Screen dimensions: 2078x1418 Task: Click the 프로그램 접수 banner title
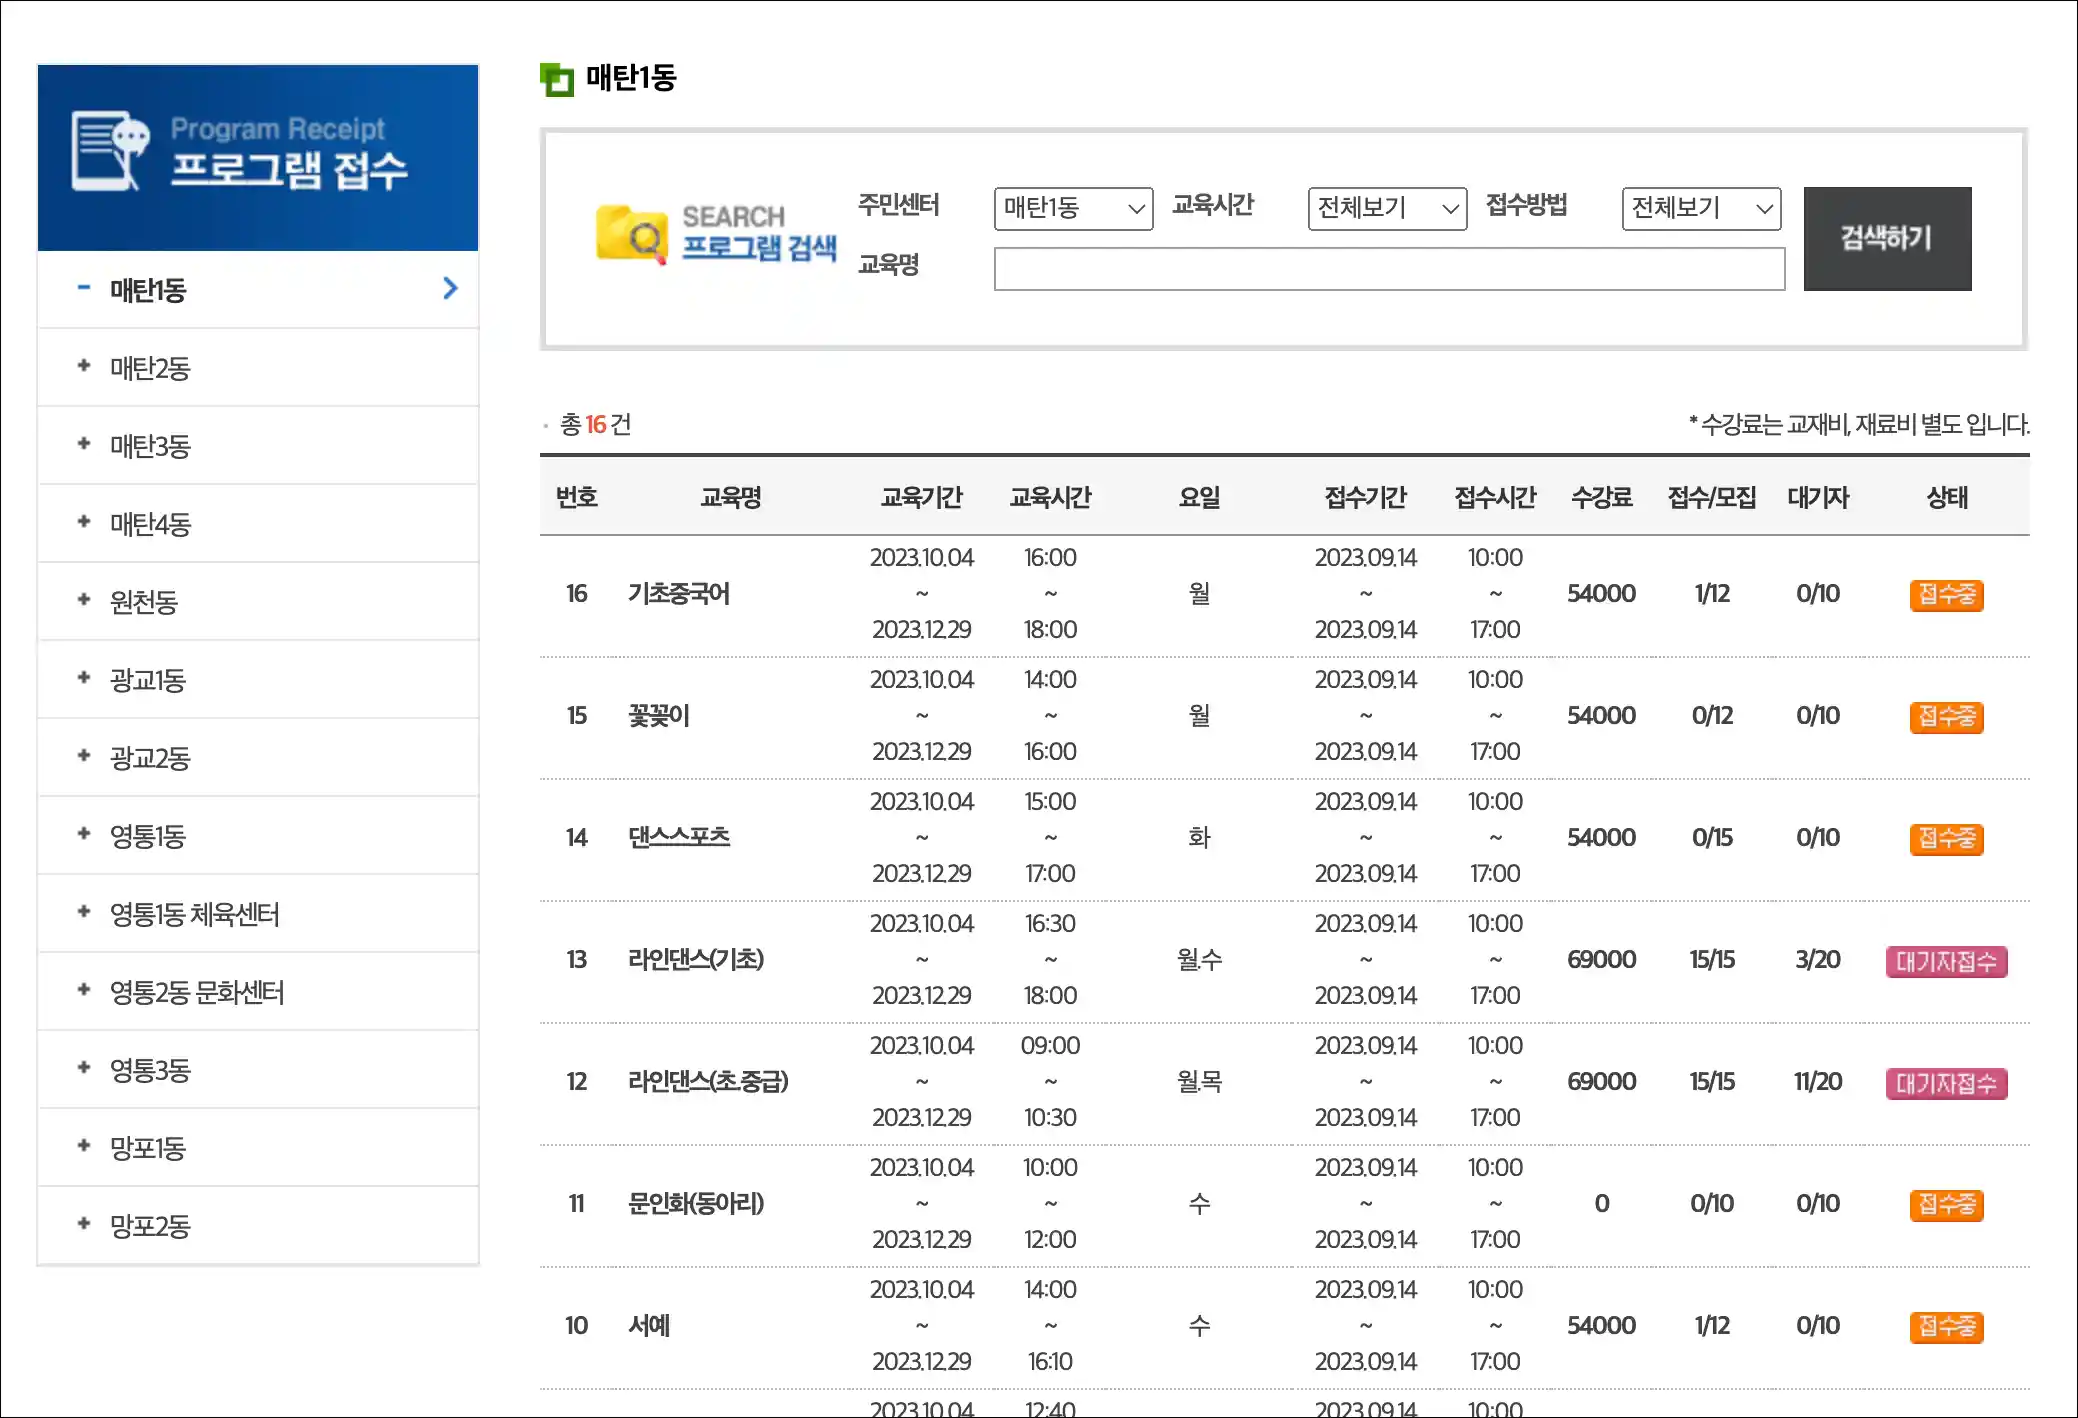[x=289, y=171]
